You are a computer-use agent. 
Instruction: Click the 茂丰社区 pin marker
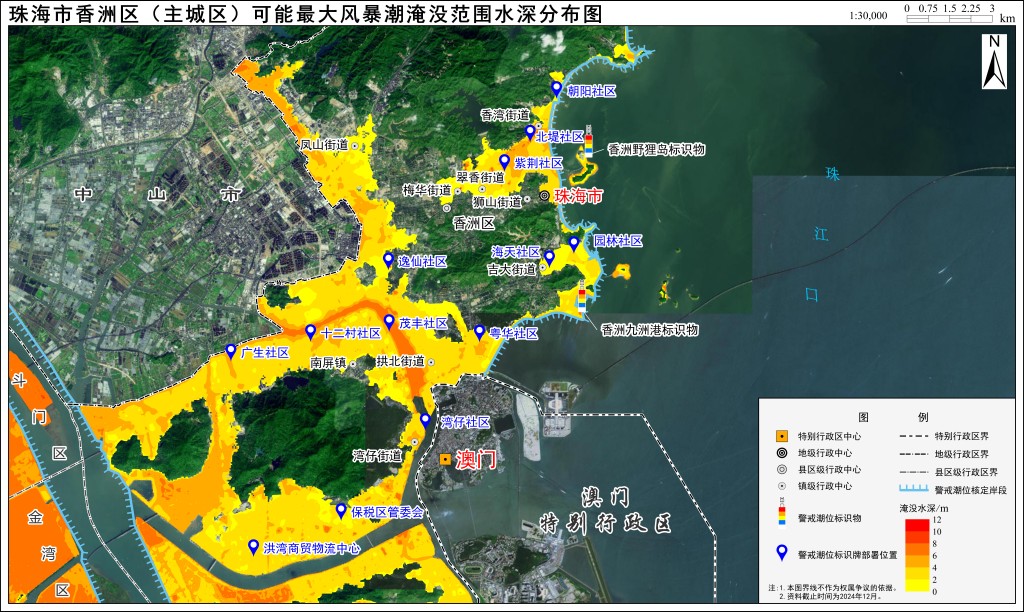point(389,321)
